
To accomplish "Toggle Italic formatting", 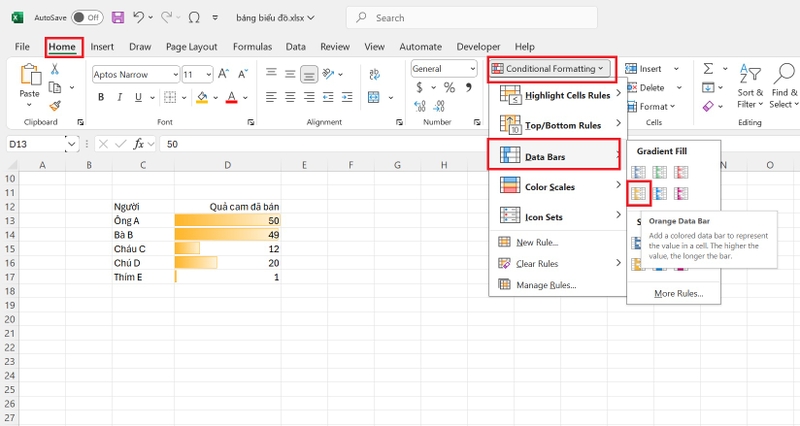I will [x=119, y=97].
